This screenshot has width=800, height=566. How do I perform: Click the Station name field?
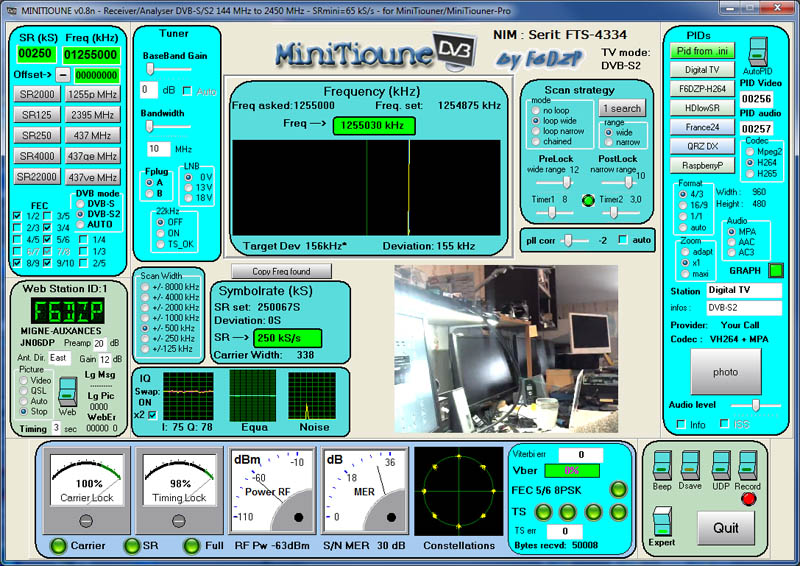[x=744, y=290]
